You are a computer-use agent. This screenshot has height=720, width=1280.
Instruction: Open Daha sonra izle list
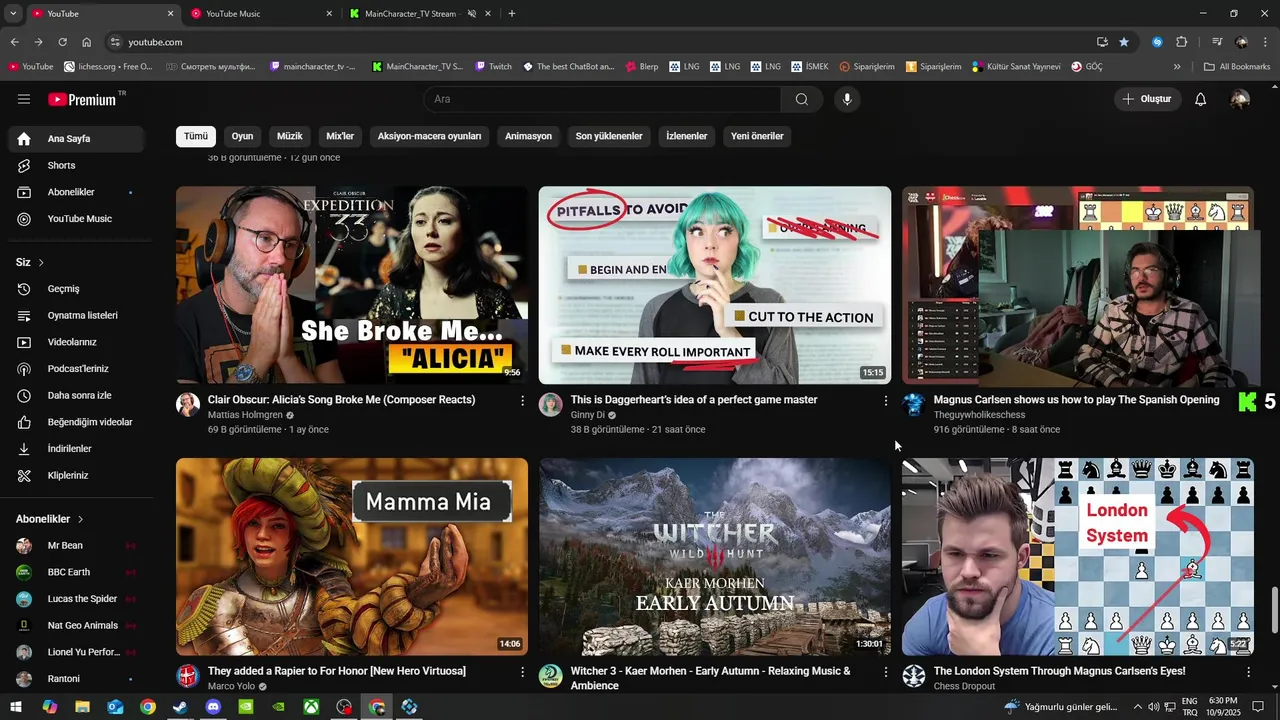pyautogui.click(x=76, y=395)
